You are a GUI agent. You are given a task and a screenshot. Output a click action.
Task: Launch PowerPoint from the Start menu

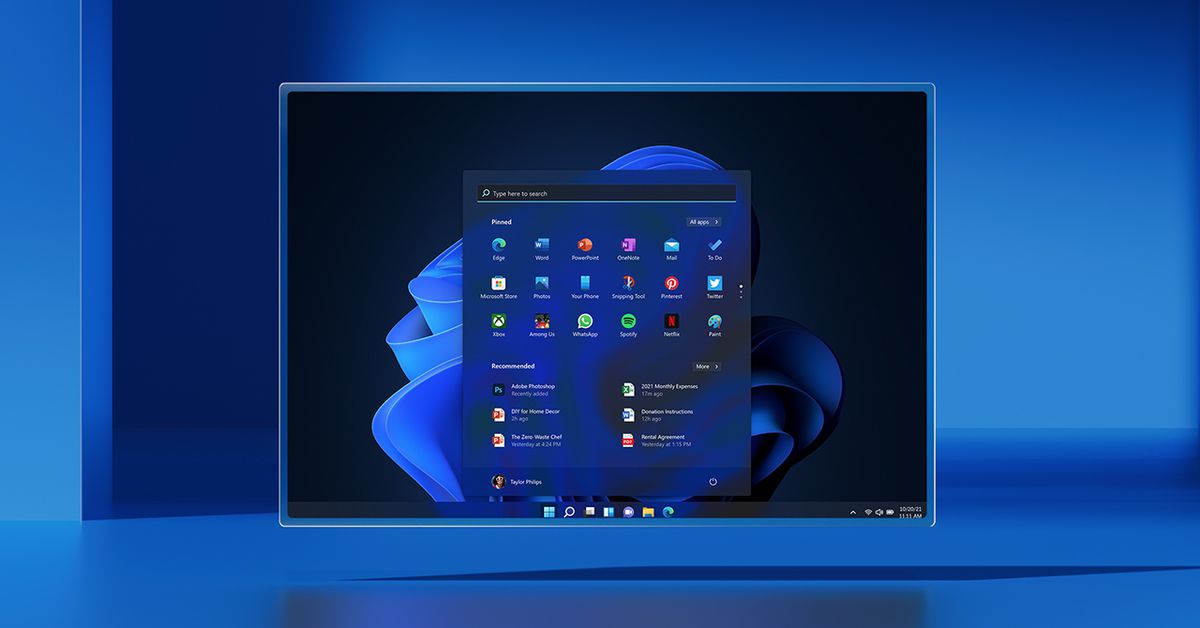tap(584, 246)
